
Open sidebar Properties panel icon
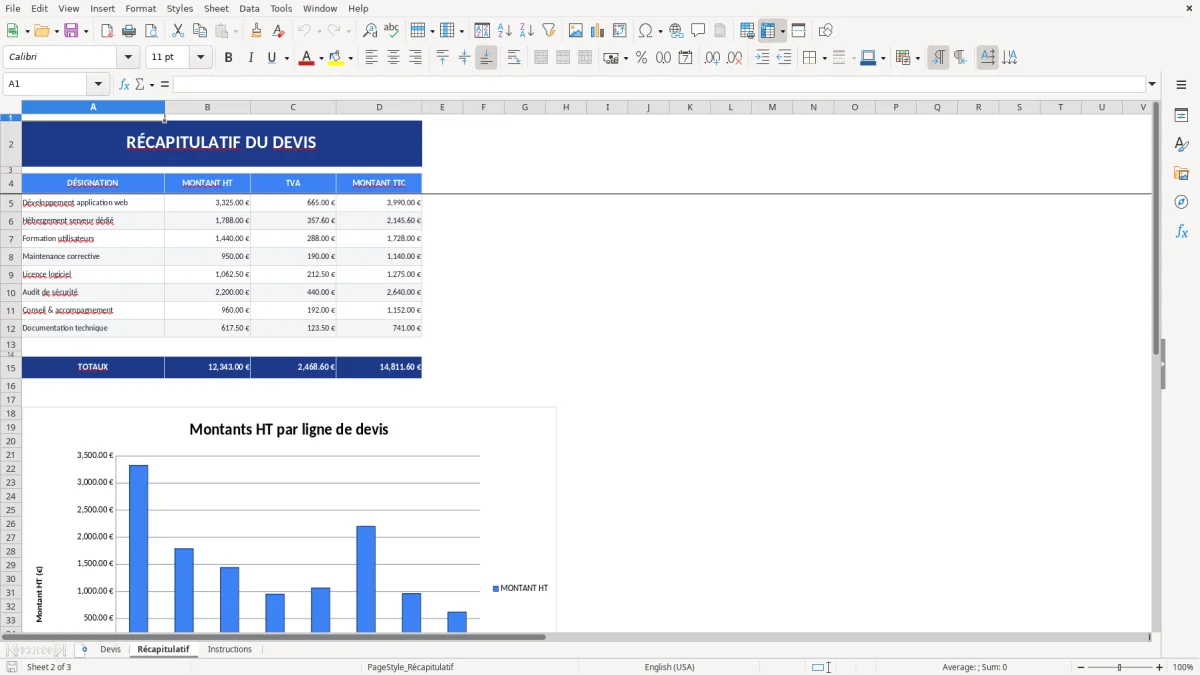pos(1181,116)
